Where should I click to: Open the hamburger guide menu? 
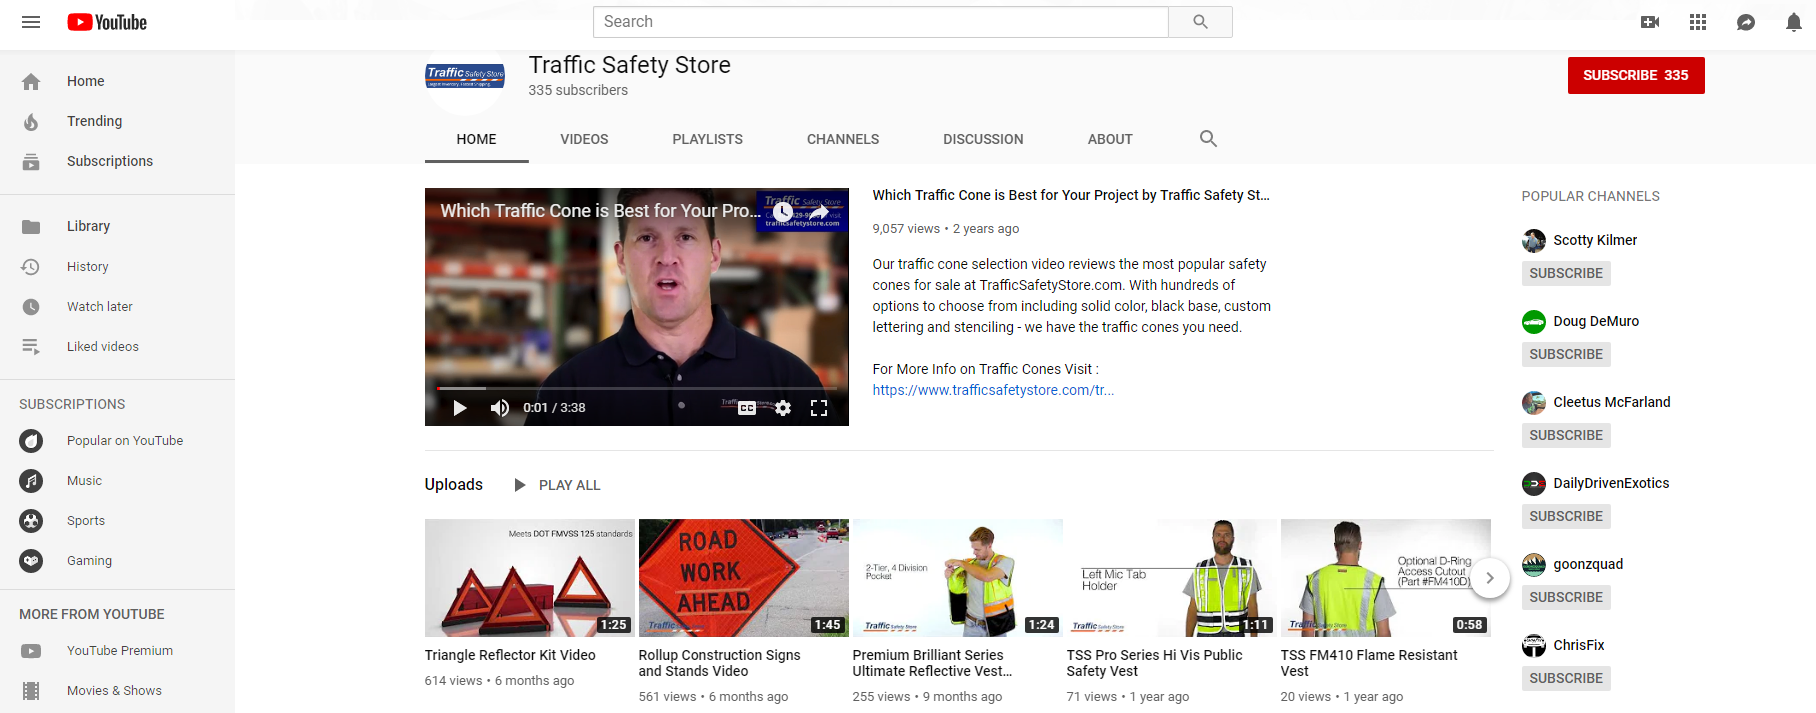point(31,22)
